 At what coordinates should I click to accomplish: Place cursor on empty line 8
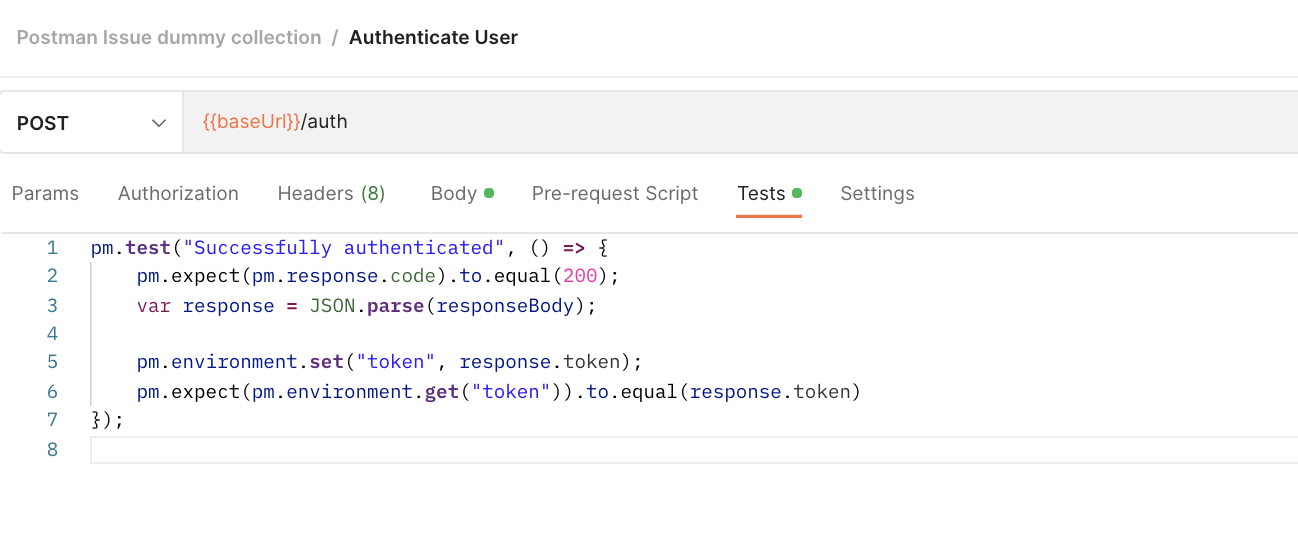tap(600, 450)
